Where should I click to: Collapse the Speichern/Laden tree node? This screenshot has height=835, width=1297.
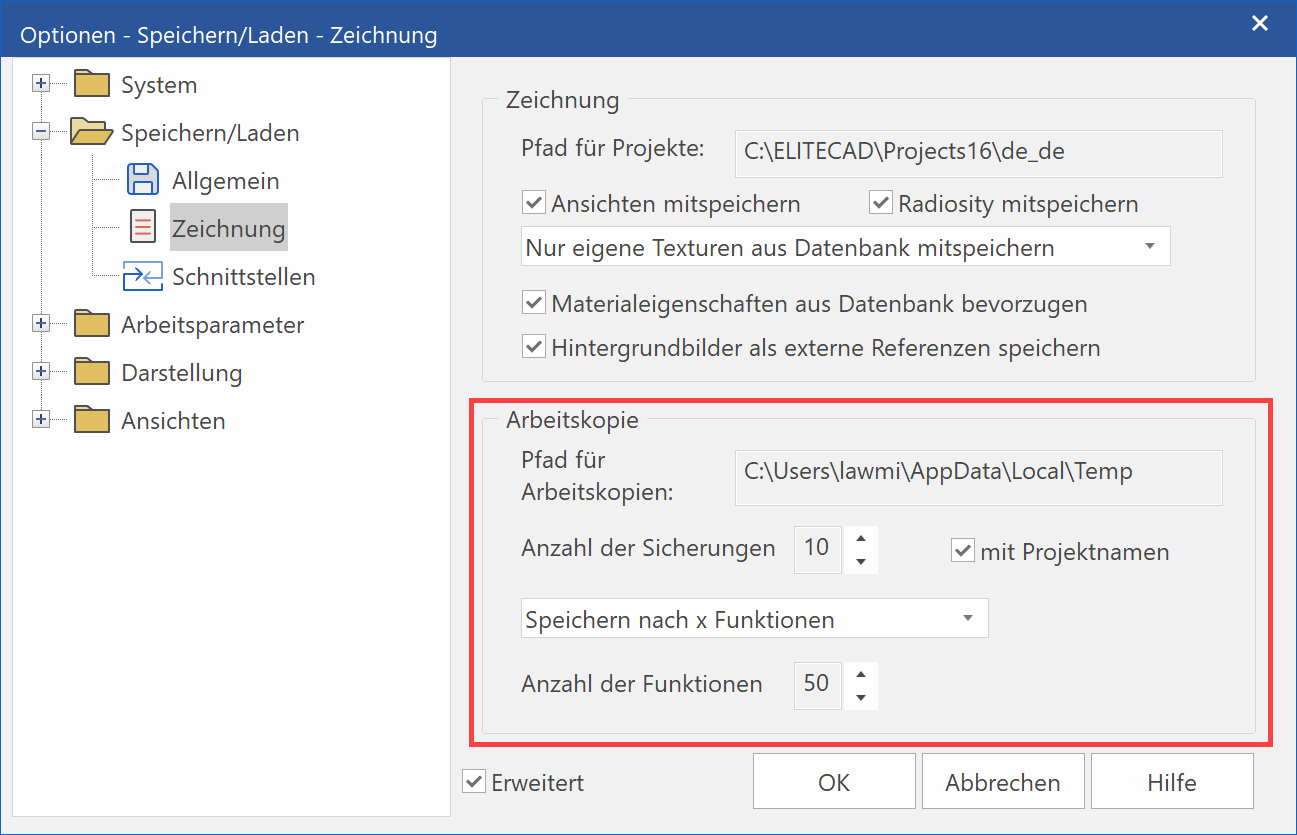[x=41, y=132]
